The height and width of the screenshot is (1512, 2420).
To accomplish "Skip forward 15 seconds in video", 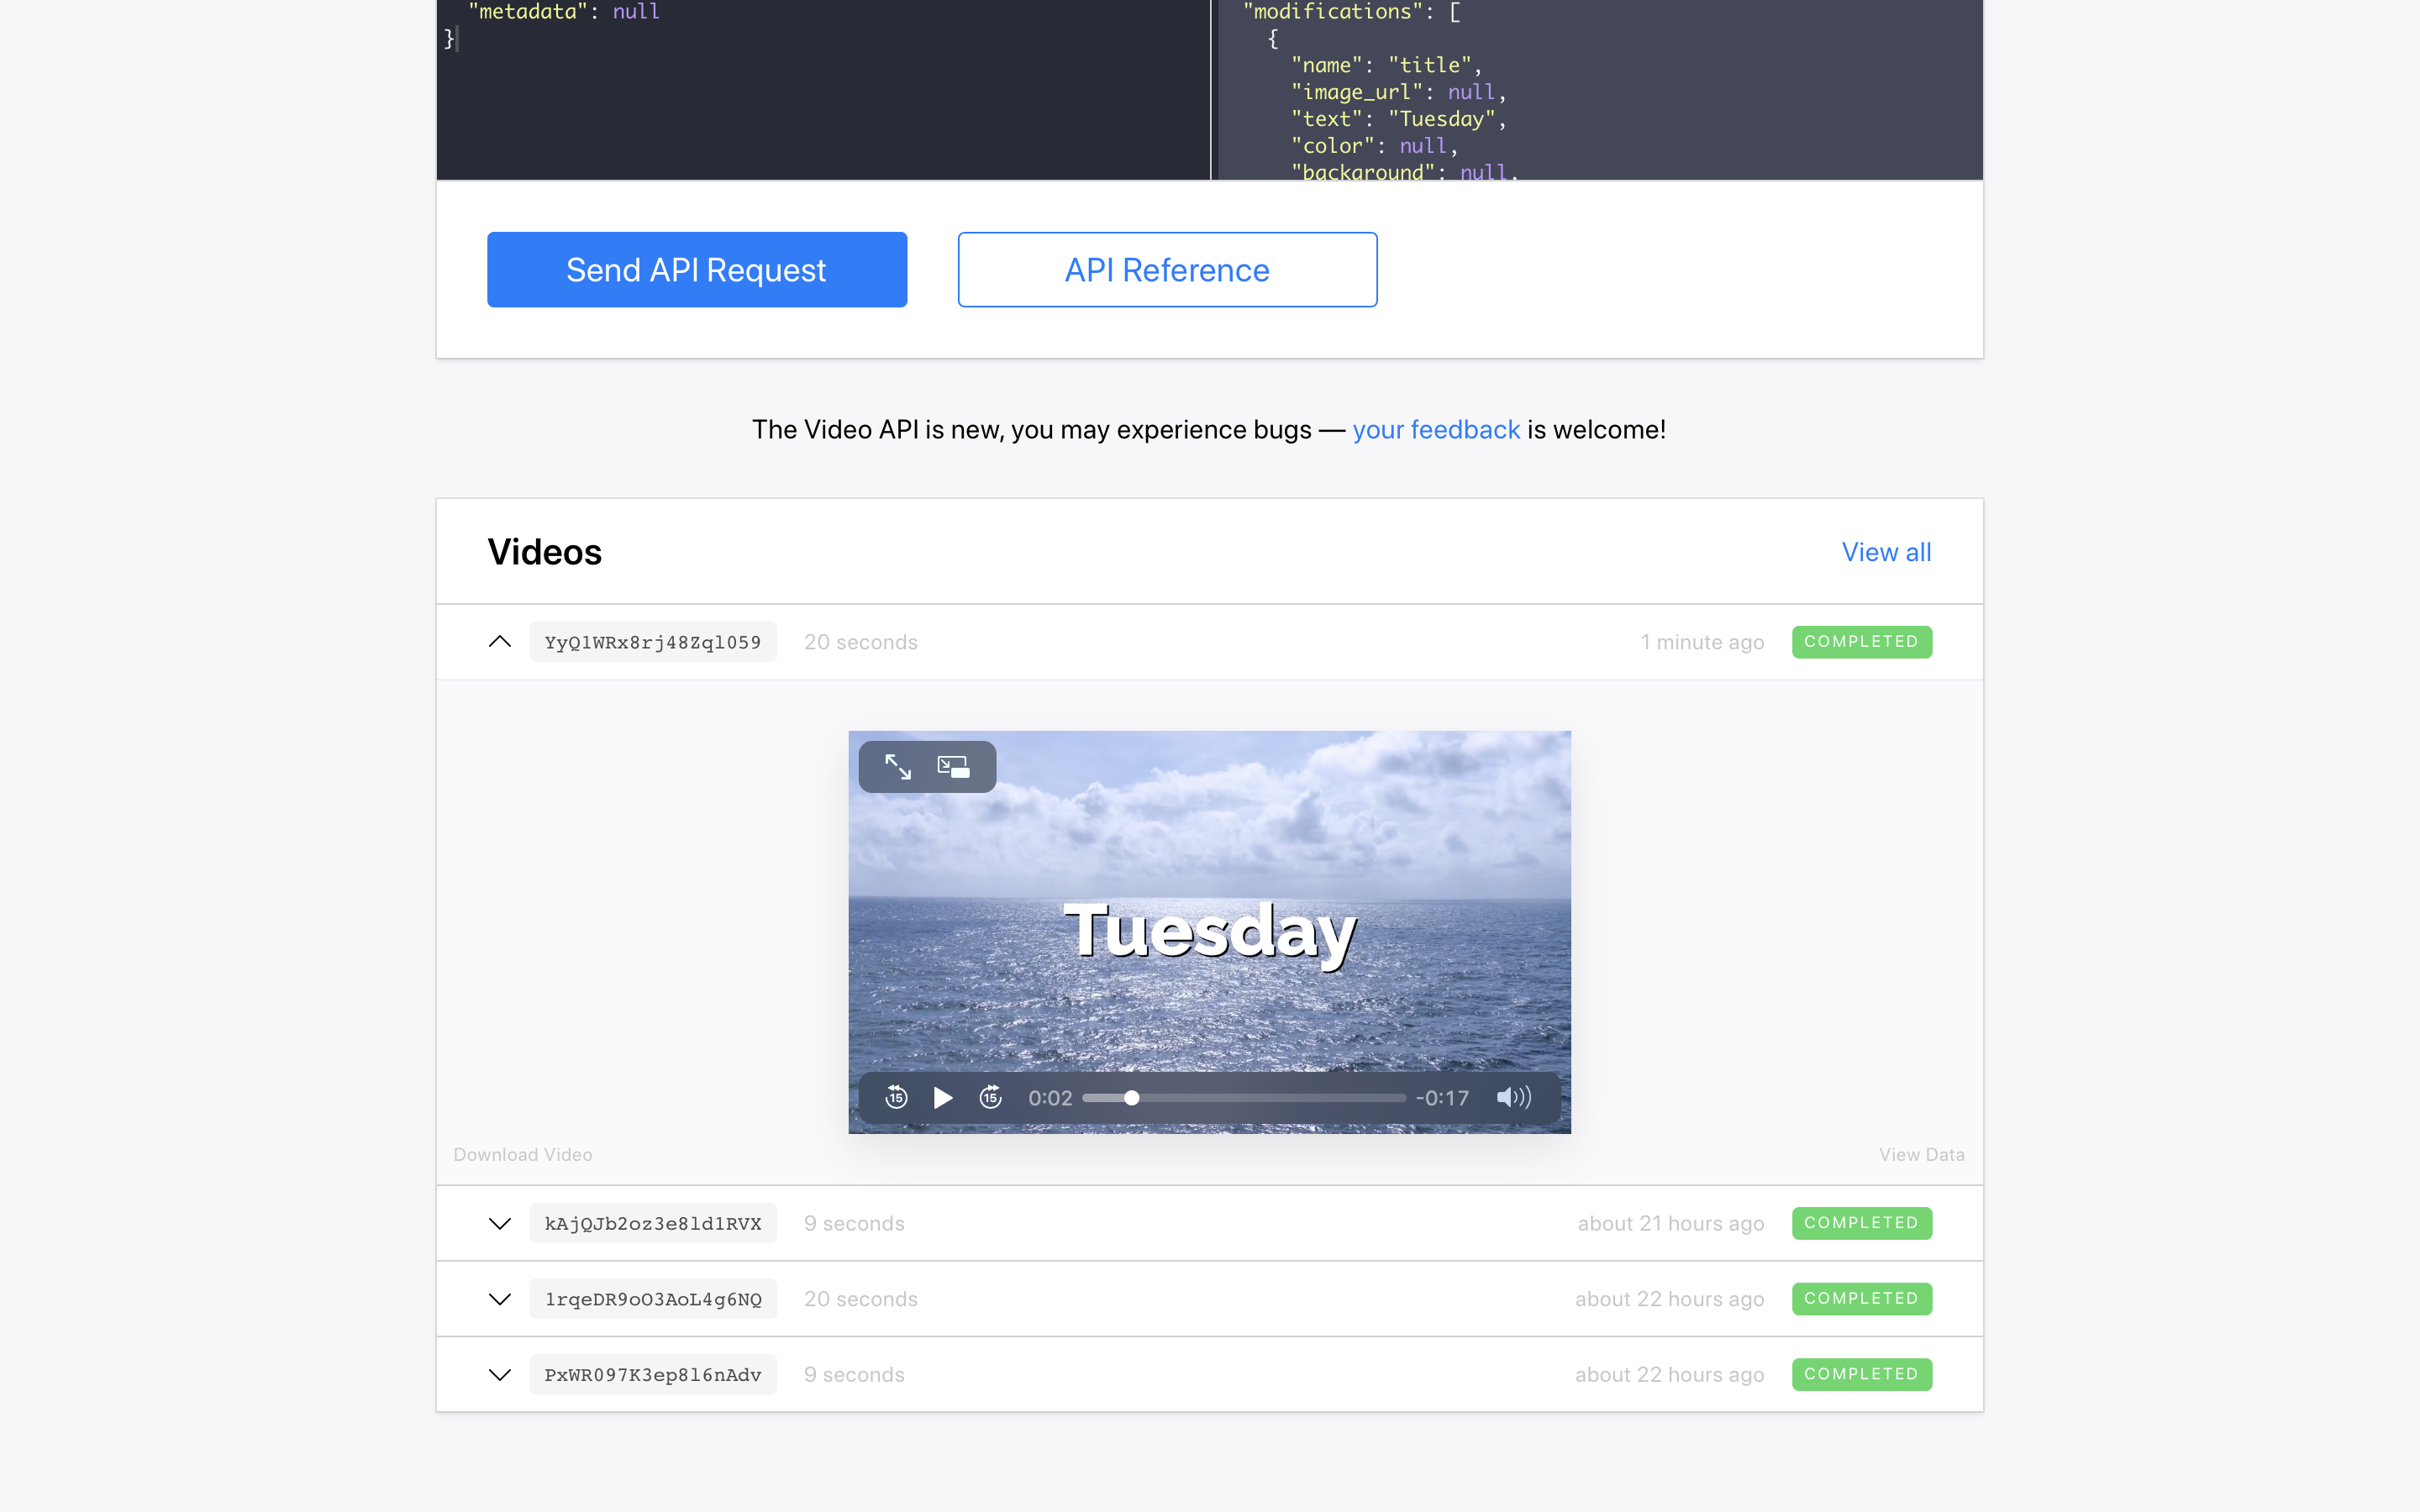I will click(x=990, y=1097).
